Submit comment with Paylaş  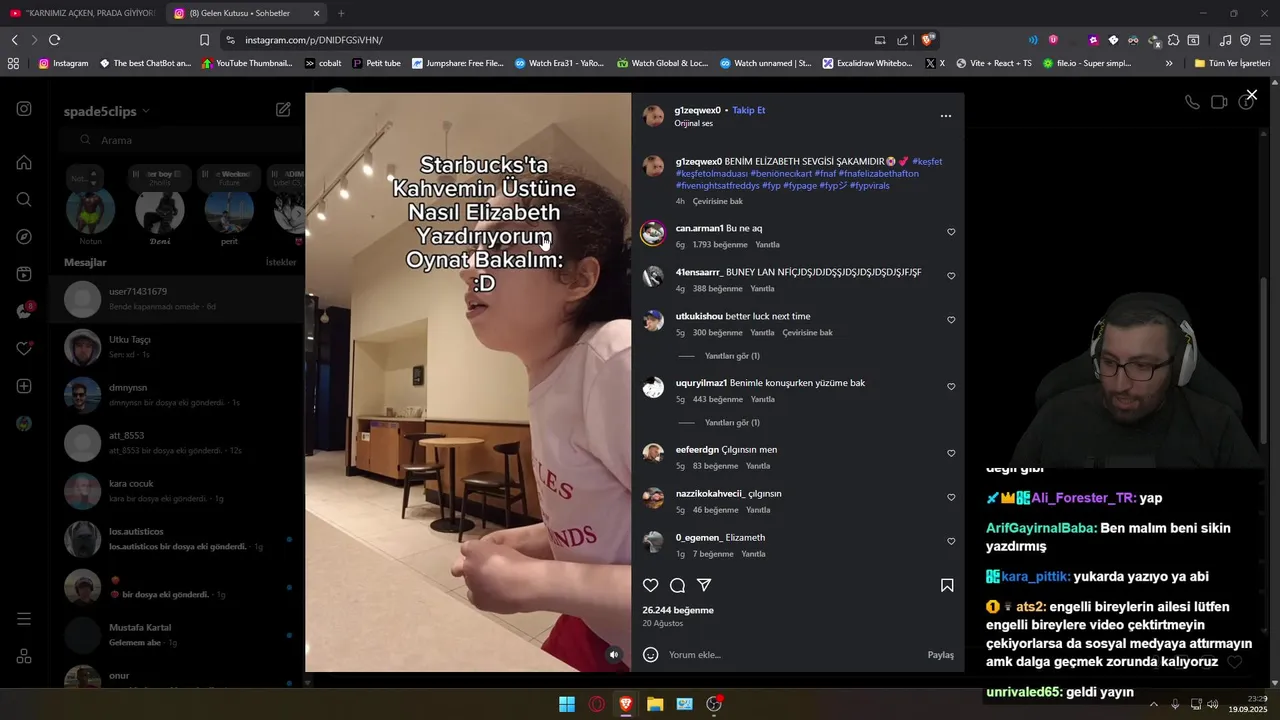pyautogui.click(x=940, y=655)
